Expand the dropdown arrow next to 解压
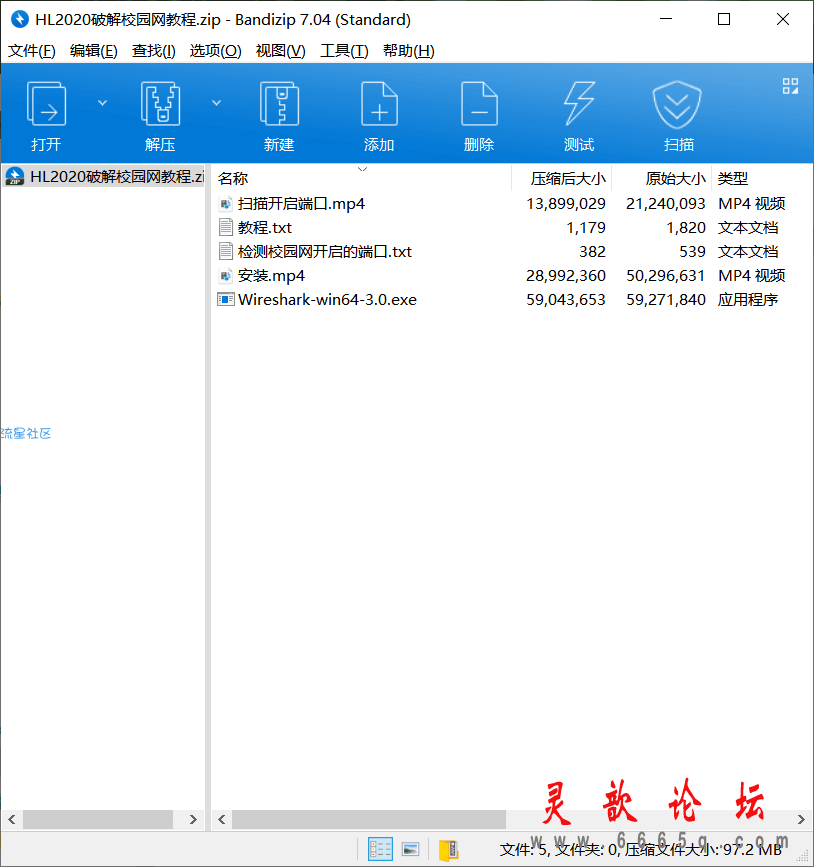This screenshot has height=867, width=814. pyautogui.click(x=217, y=103)
